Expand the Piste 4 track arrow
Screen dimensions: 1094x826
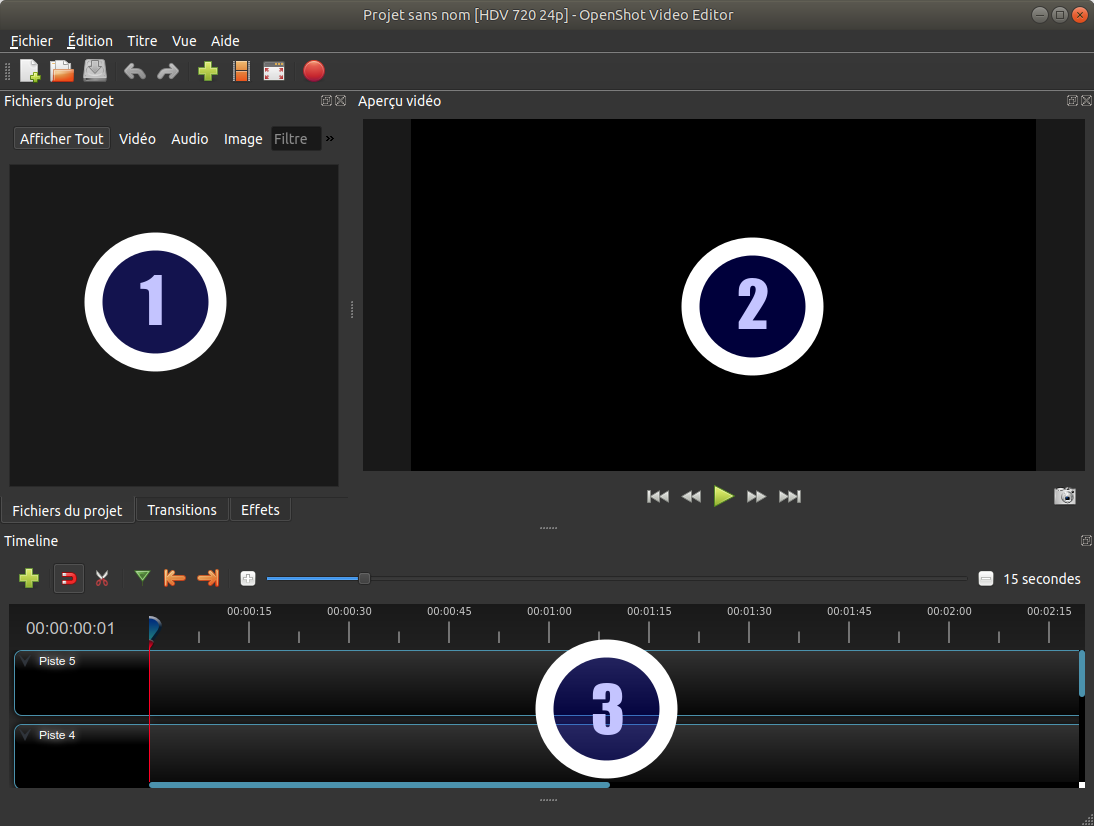(26, 735)
